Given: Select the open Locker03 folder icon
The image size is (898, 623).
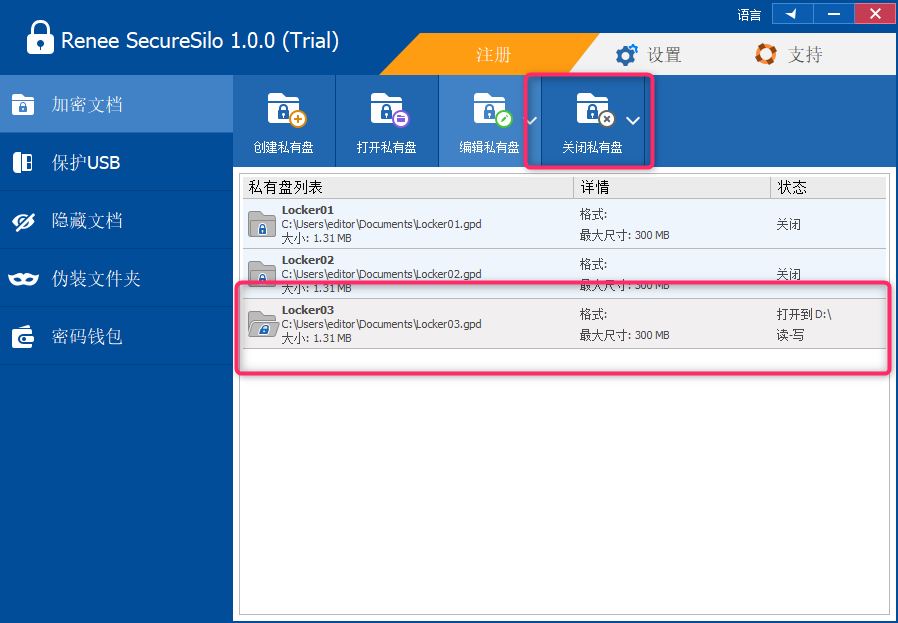Looking at the screenshot, I should click(263, 324).
